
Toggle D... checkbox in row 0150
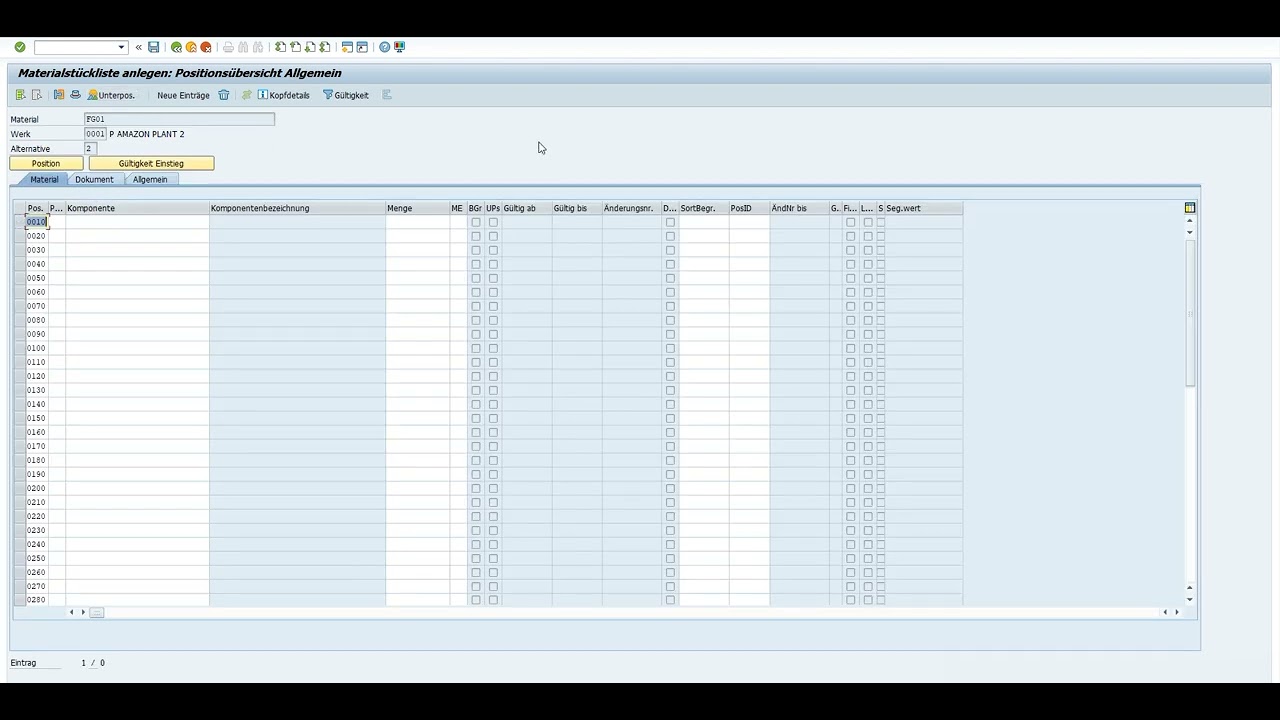[670, 418]
